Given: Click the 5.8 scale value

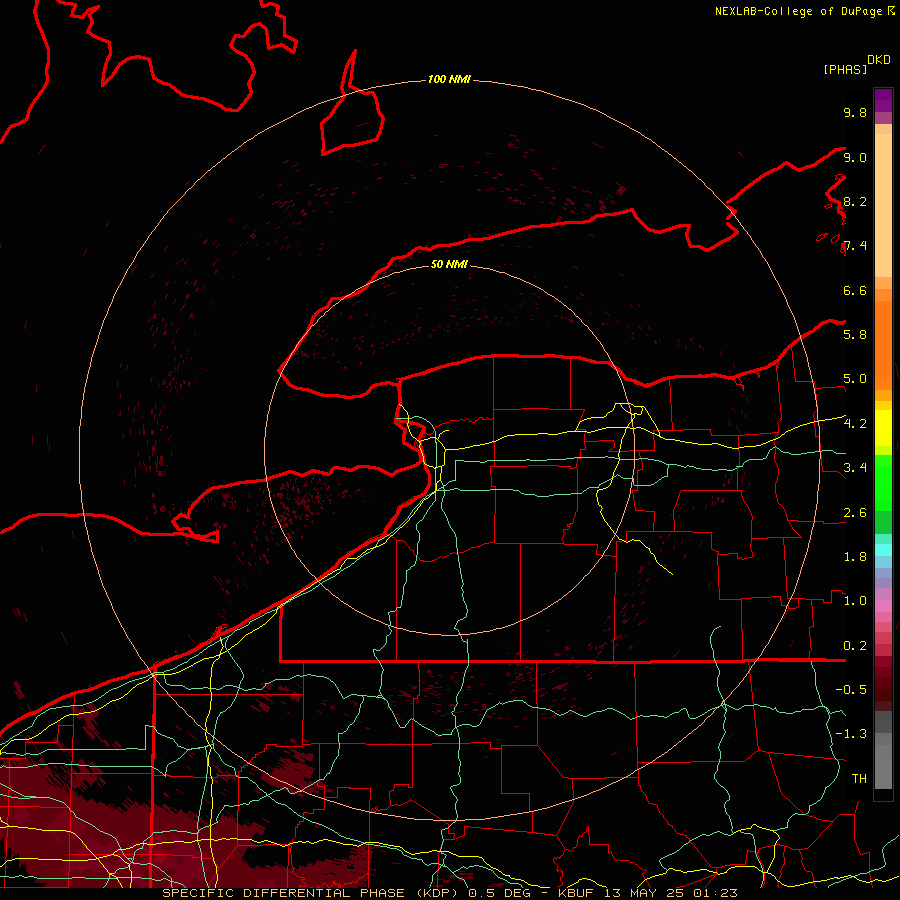Looking at the screenshot, I should coord(855,335).
